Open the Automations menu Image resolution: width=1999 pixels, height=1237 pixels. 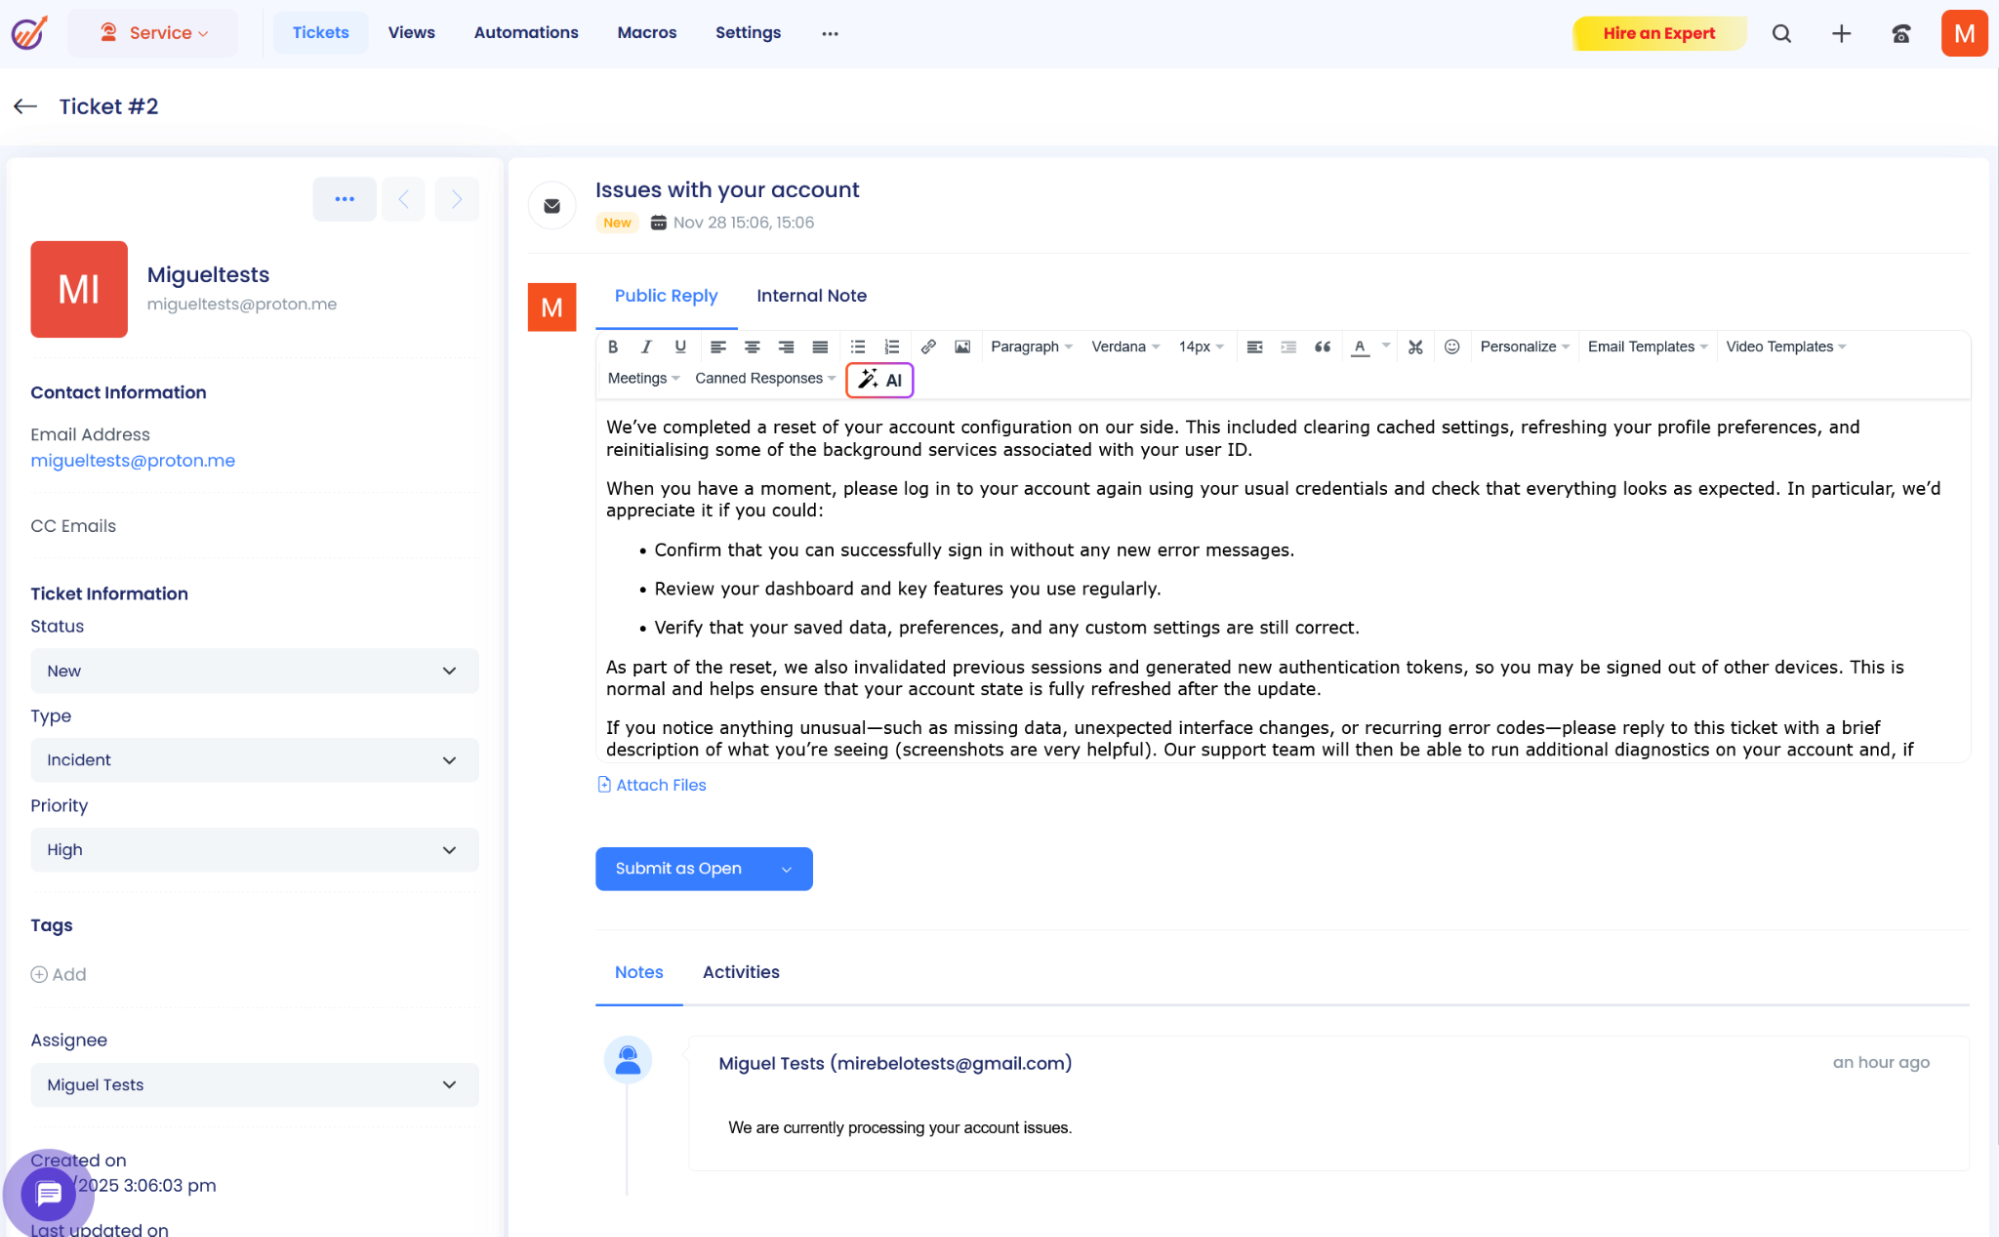pos(525,32)
